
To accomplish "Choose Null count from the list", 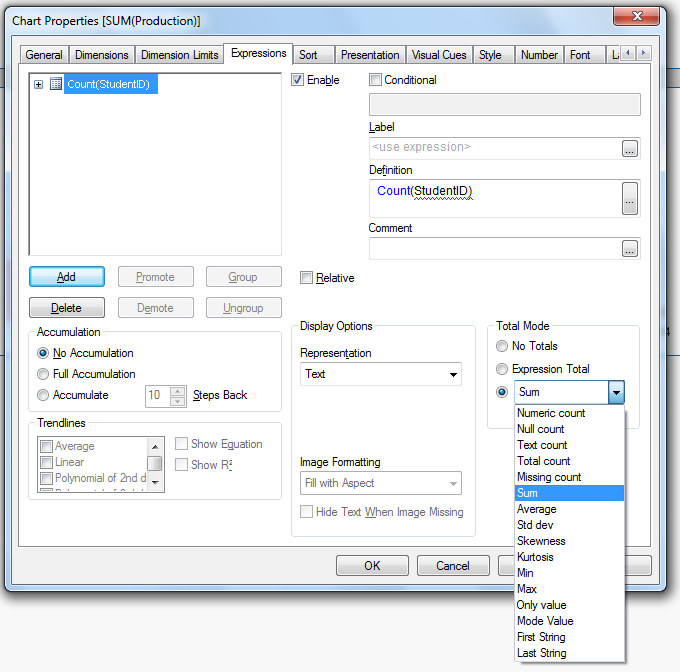I will [x=569, y=429].
